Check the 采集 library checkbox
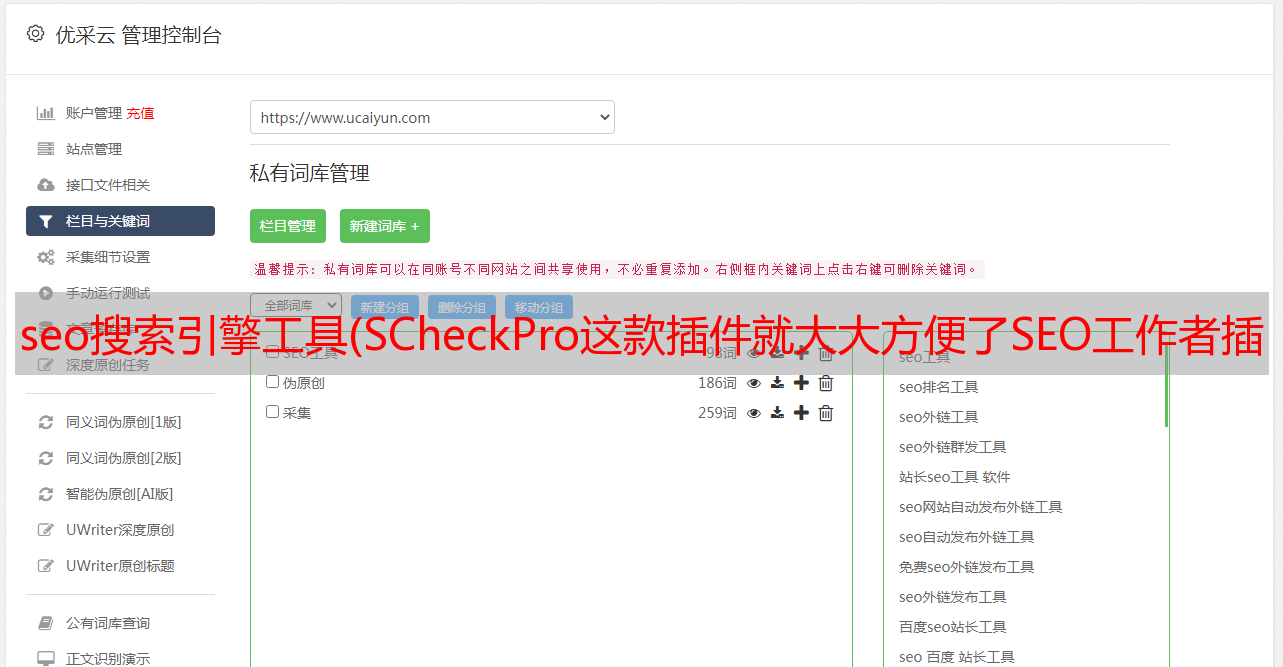The image size is (1283, 667). 272,412
